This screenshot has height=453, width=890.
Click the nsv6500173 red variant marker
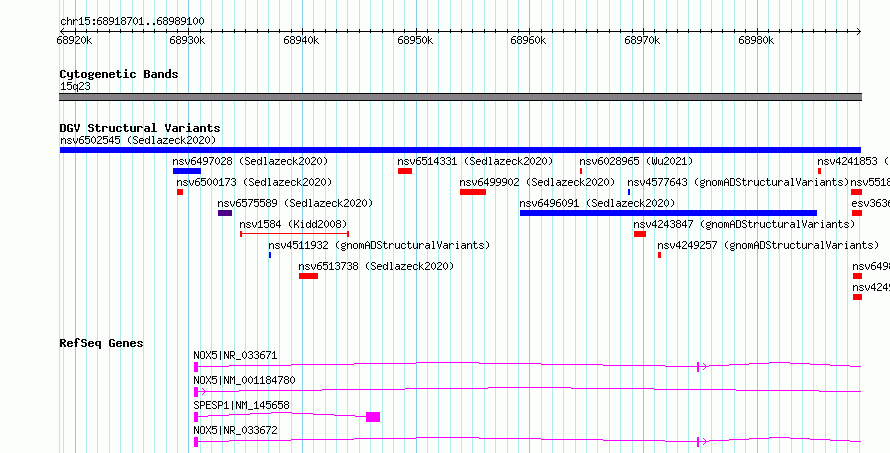tap(180, 192)
